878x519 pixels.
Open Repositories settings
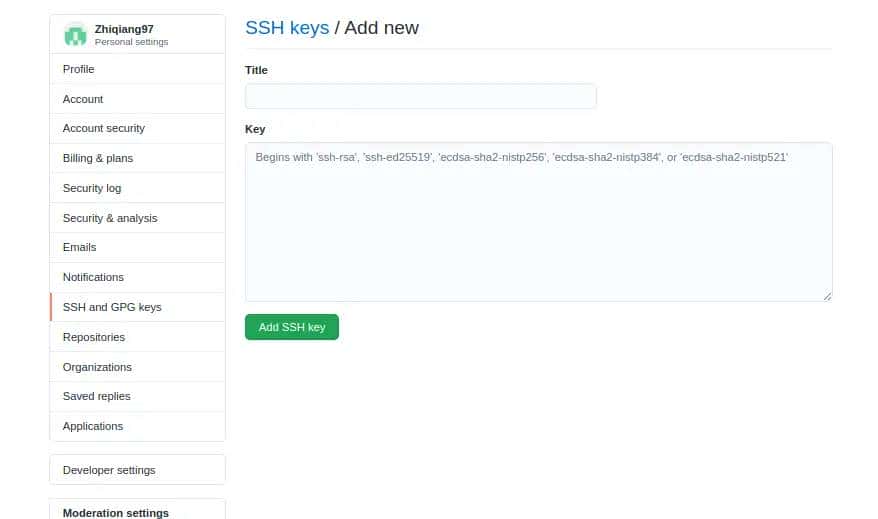click(93, 337)
